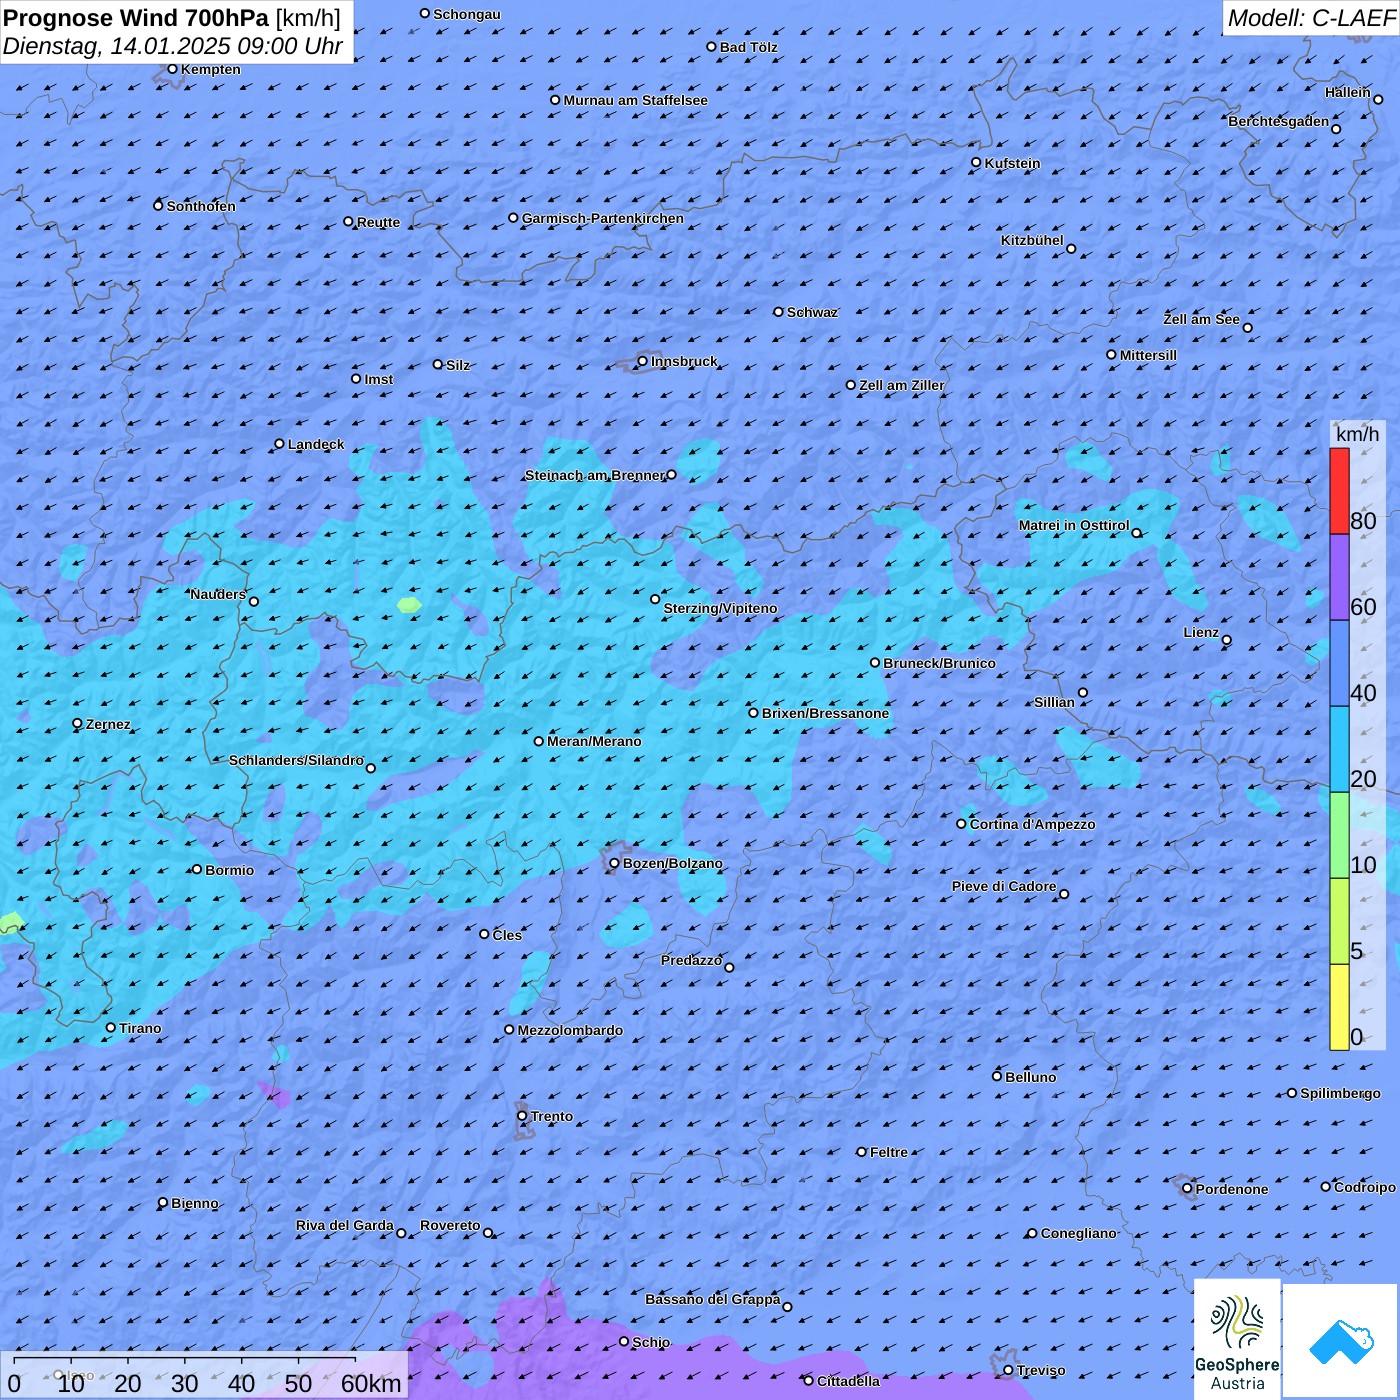Click the 'Prognose Wind 700hPa' title text
Viewport: 1400px width, 1400px height.
click(136, 18)
